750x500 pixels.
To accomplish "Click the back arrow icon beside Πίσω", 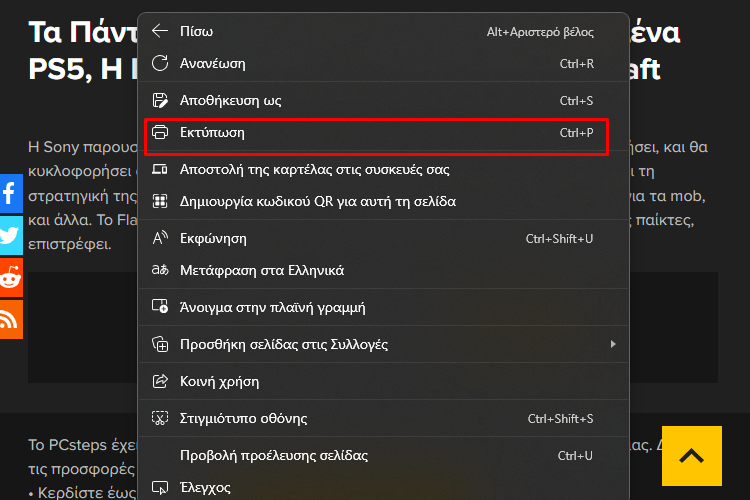I will (160, 31).
